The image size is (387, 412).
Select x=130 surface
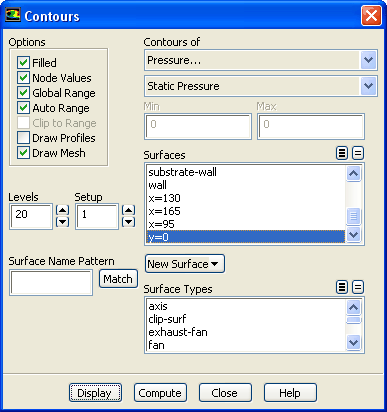(246, 198)
